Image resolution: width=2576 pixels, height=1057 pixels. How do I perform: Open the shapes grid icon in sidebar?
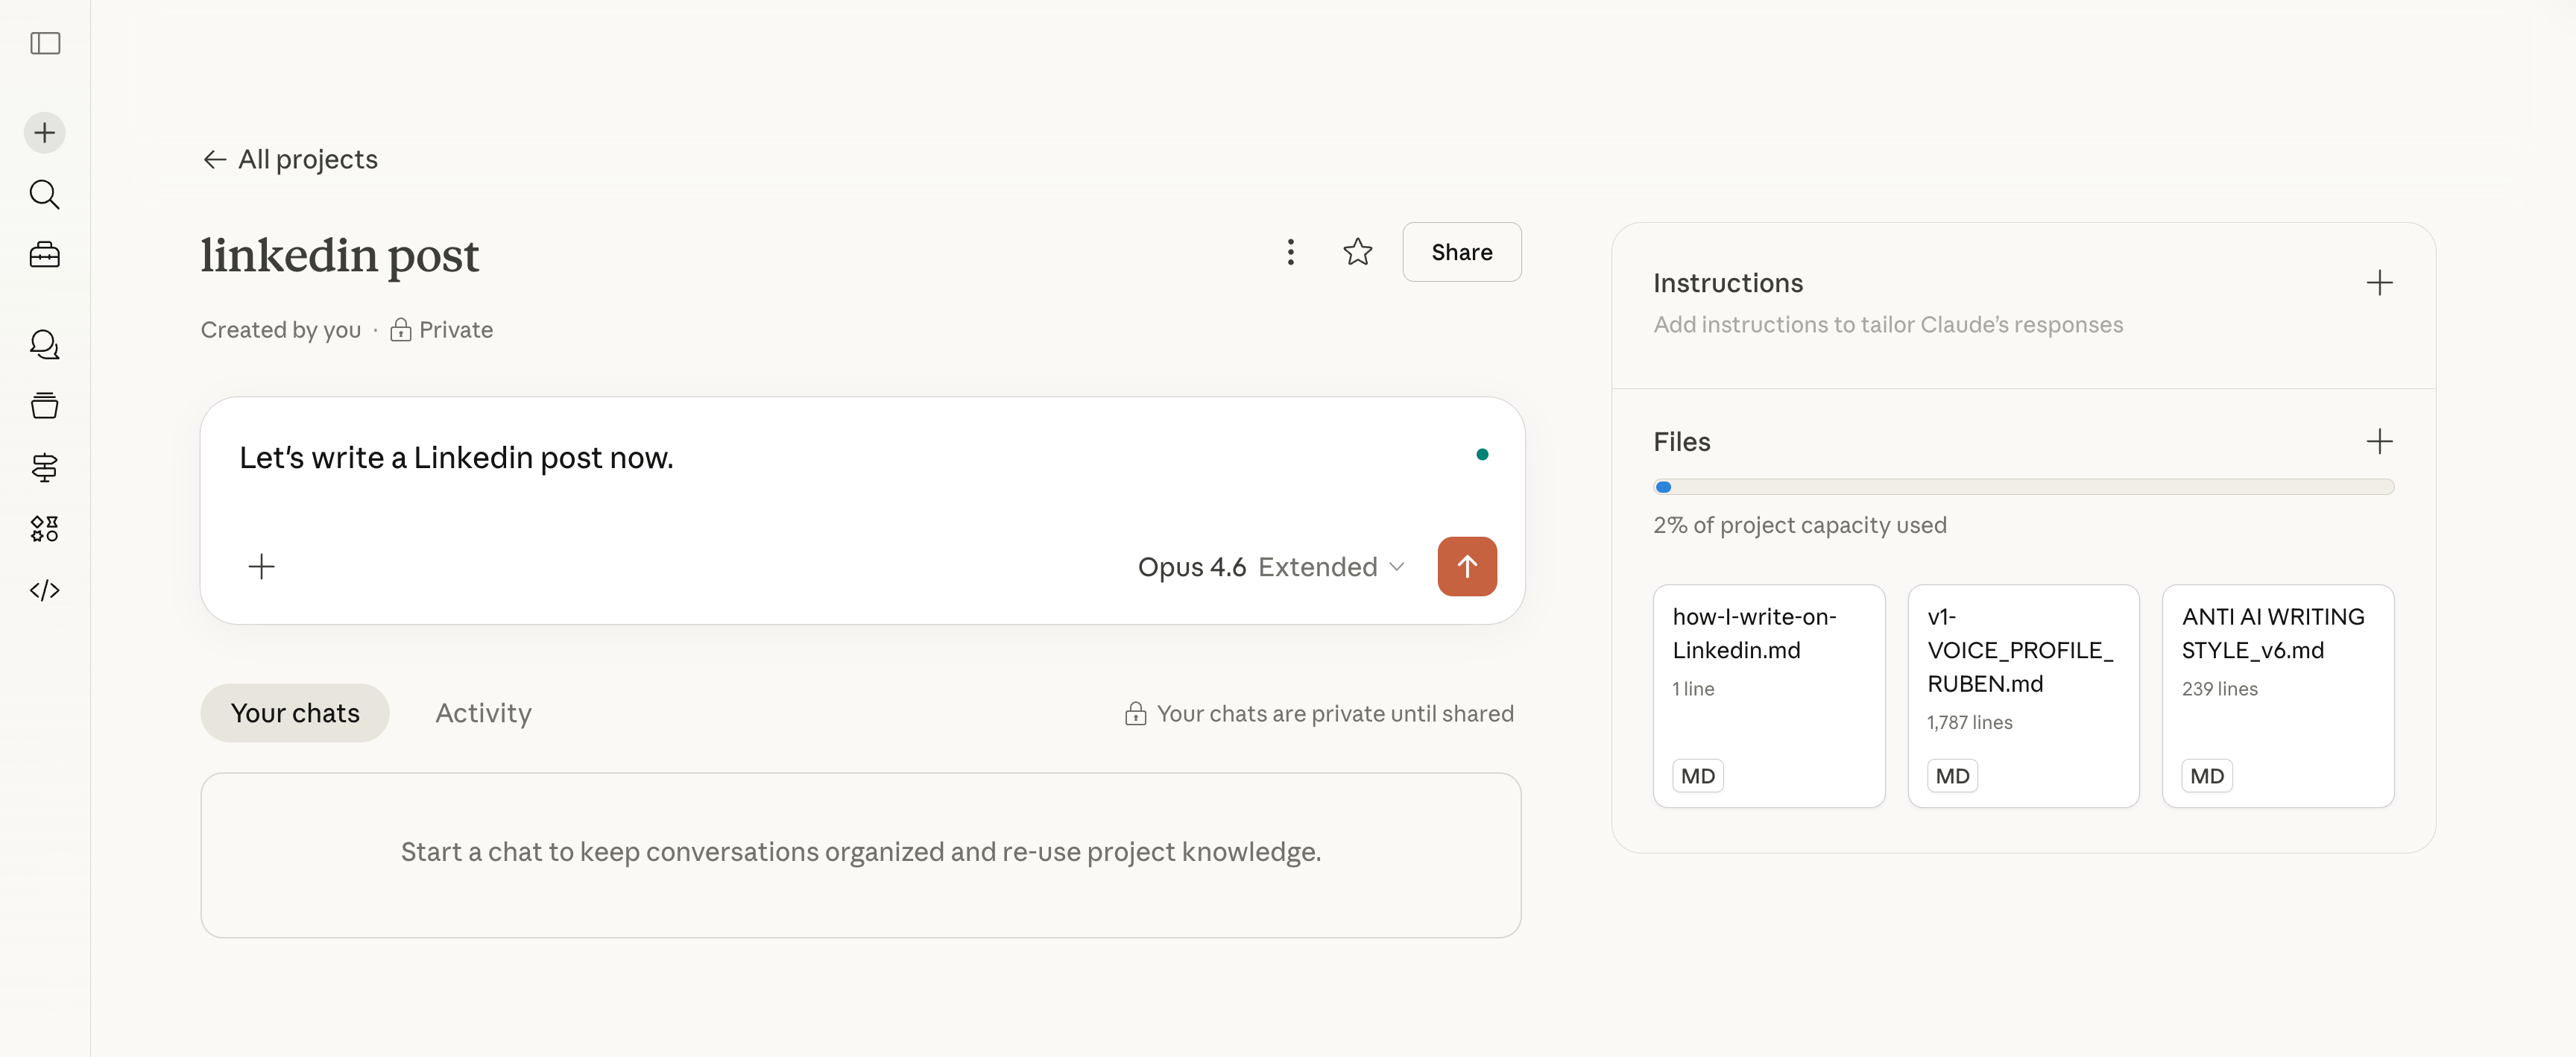pos(45,528)
